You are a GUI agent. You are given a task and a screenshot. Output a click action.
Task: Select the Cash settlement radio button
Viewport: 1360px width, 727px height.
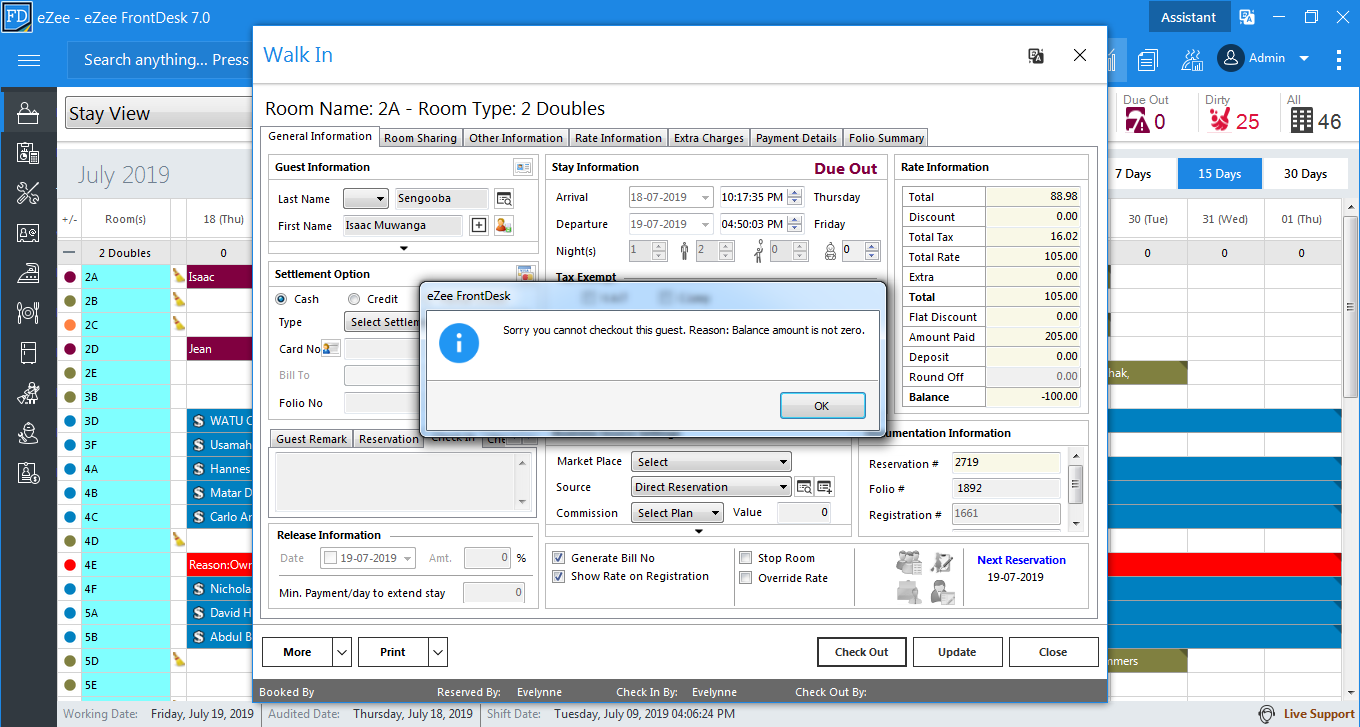(x=281, y=299)
